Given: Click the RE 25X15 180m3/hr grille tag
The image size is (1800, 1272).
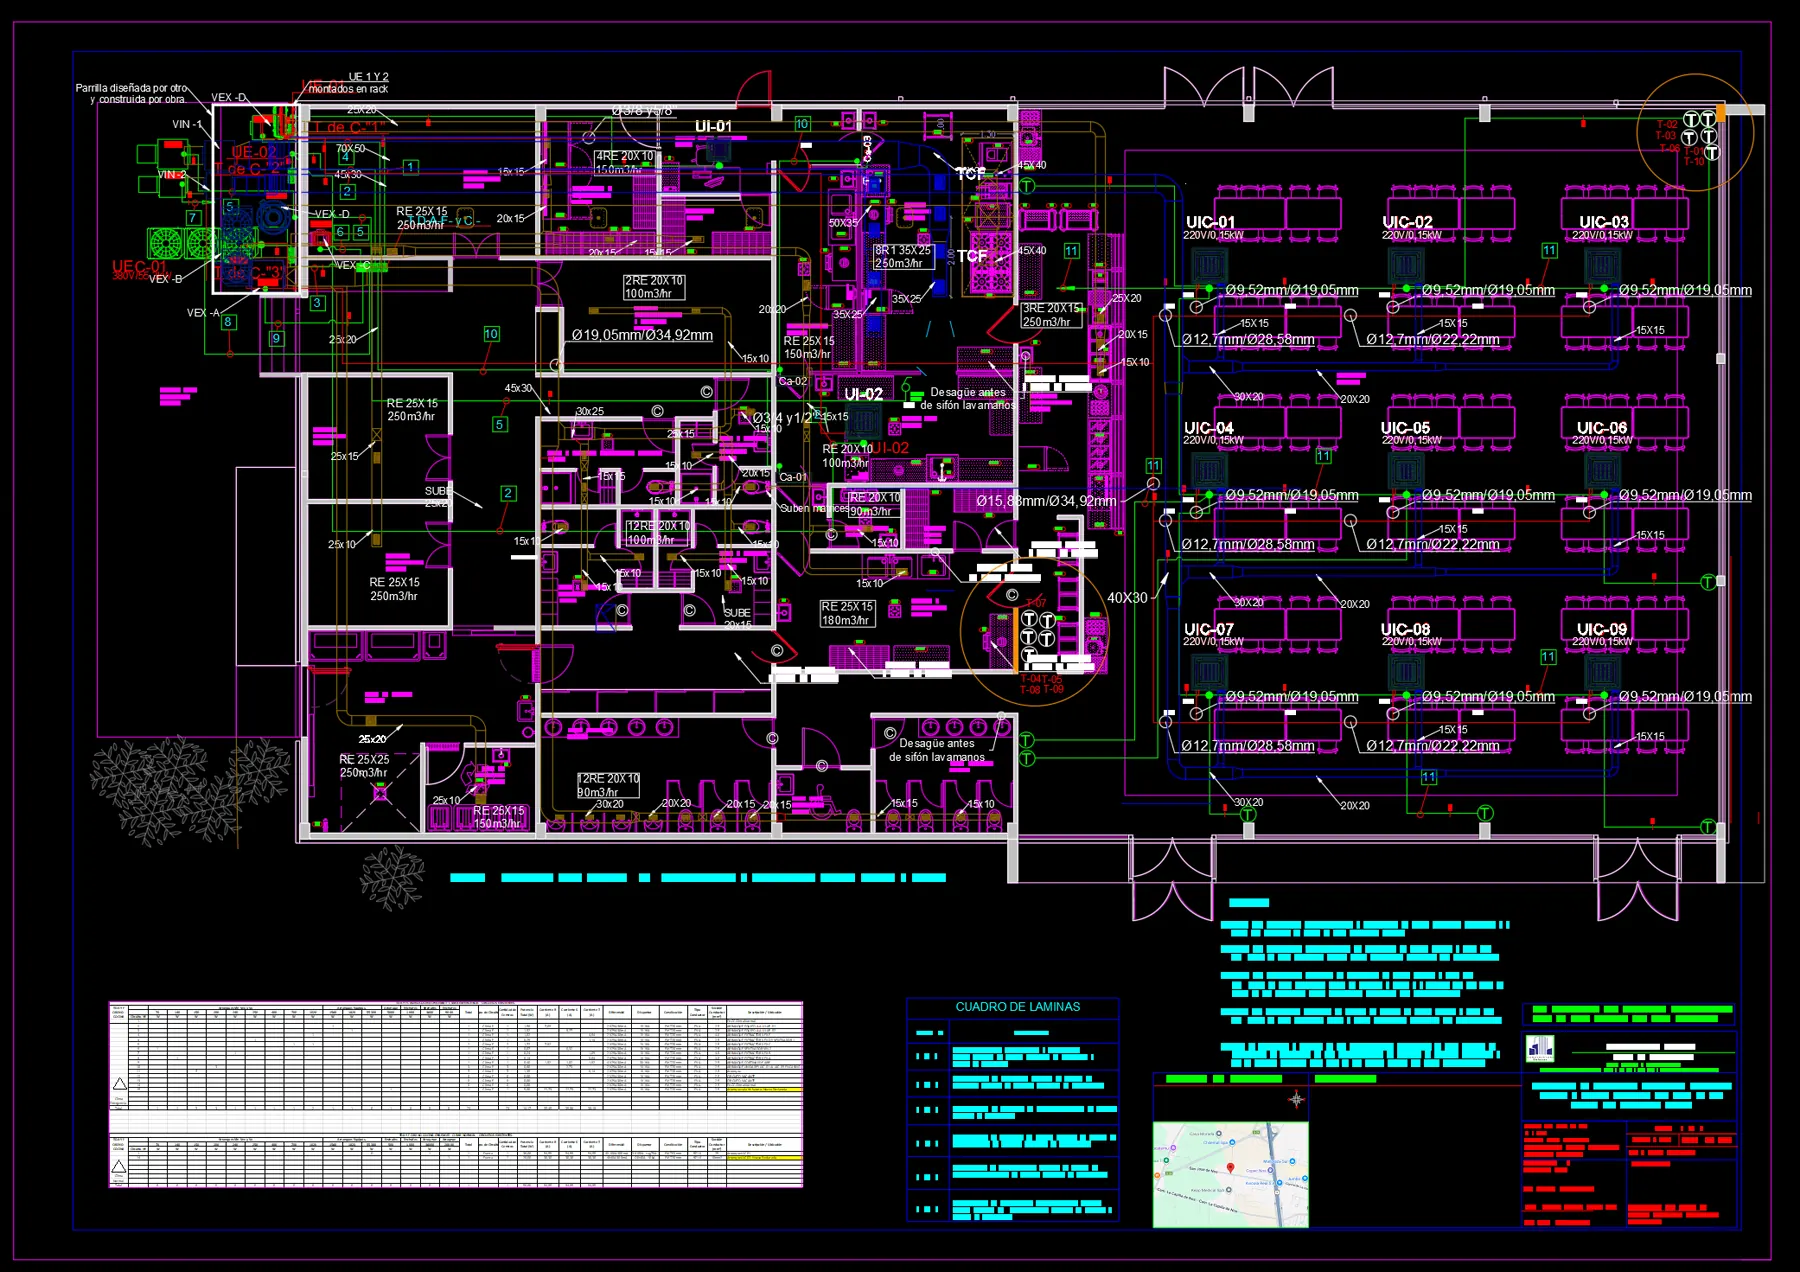Looking at the screenshot, I should click(847, 613).
